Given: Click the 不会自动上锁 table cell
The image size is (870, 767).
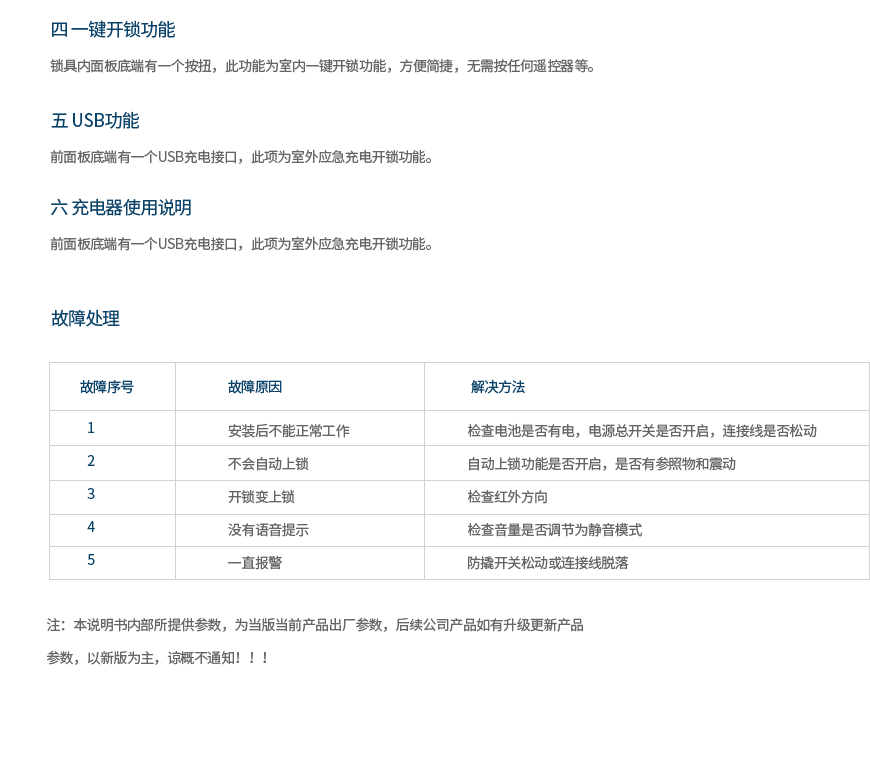Looking at the screenshot, I should (268, 464).
